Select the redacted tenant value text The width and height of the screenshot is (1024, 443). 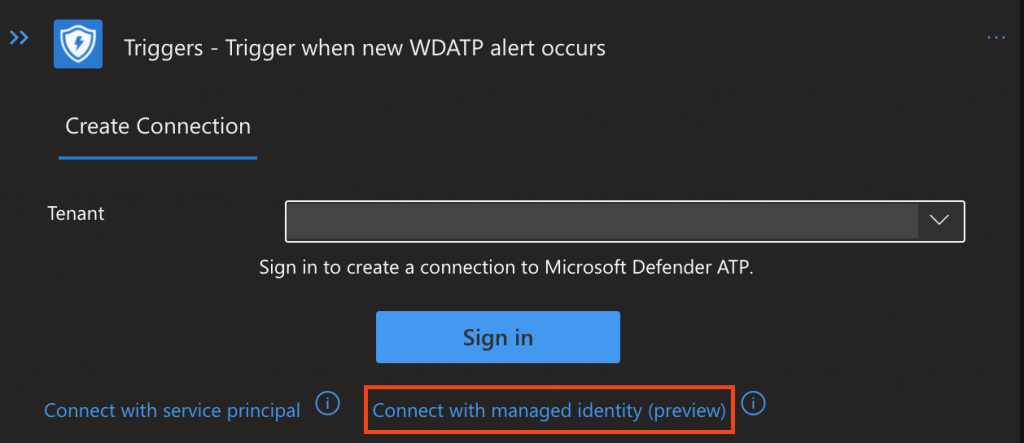point(600,221)
